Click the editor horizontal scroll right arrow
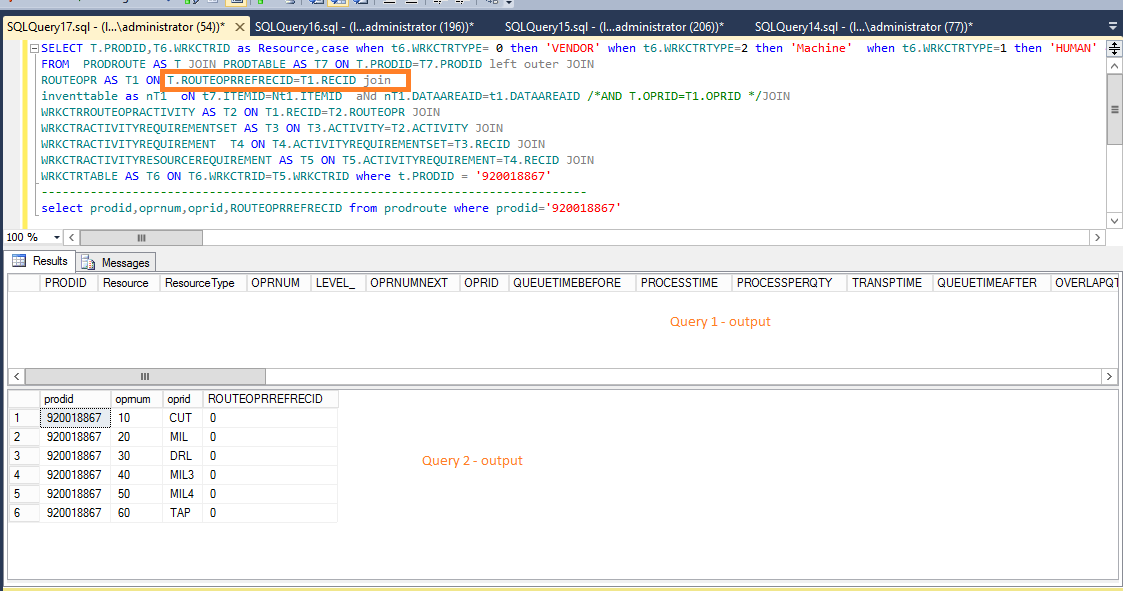The height and width of the screenshot is (591, 1123). point(1097,237)
